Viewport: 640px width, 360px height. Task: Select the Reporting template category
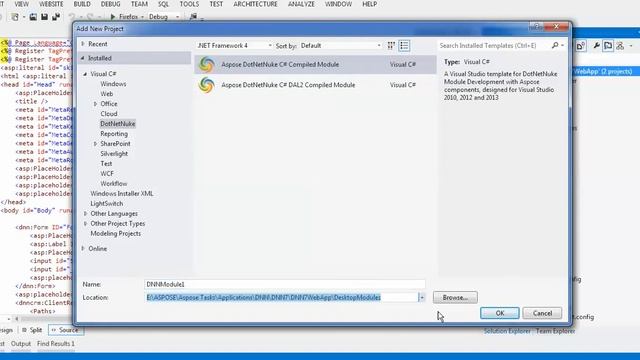click(114, 134)
